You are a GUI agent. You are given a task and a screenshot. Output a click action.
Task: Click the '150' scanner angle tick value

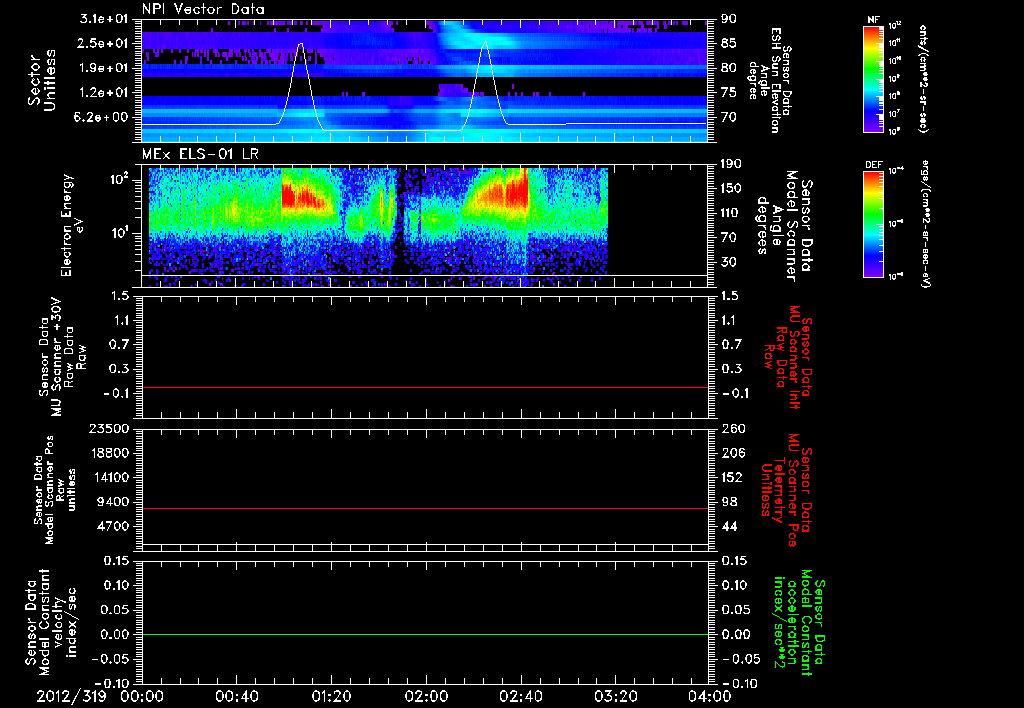(x=732, y=189)
